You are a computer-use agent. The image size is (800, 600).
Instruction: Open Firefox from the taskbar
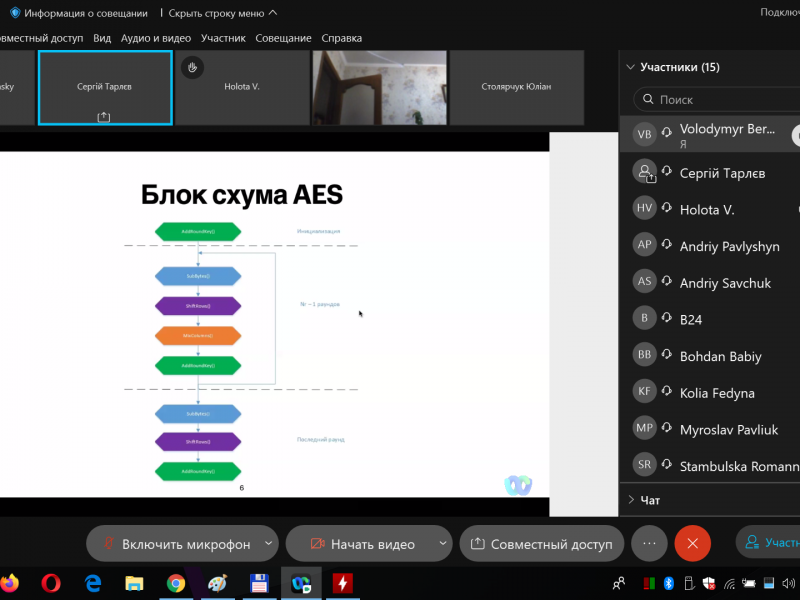[x=11, y=582]
